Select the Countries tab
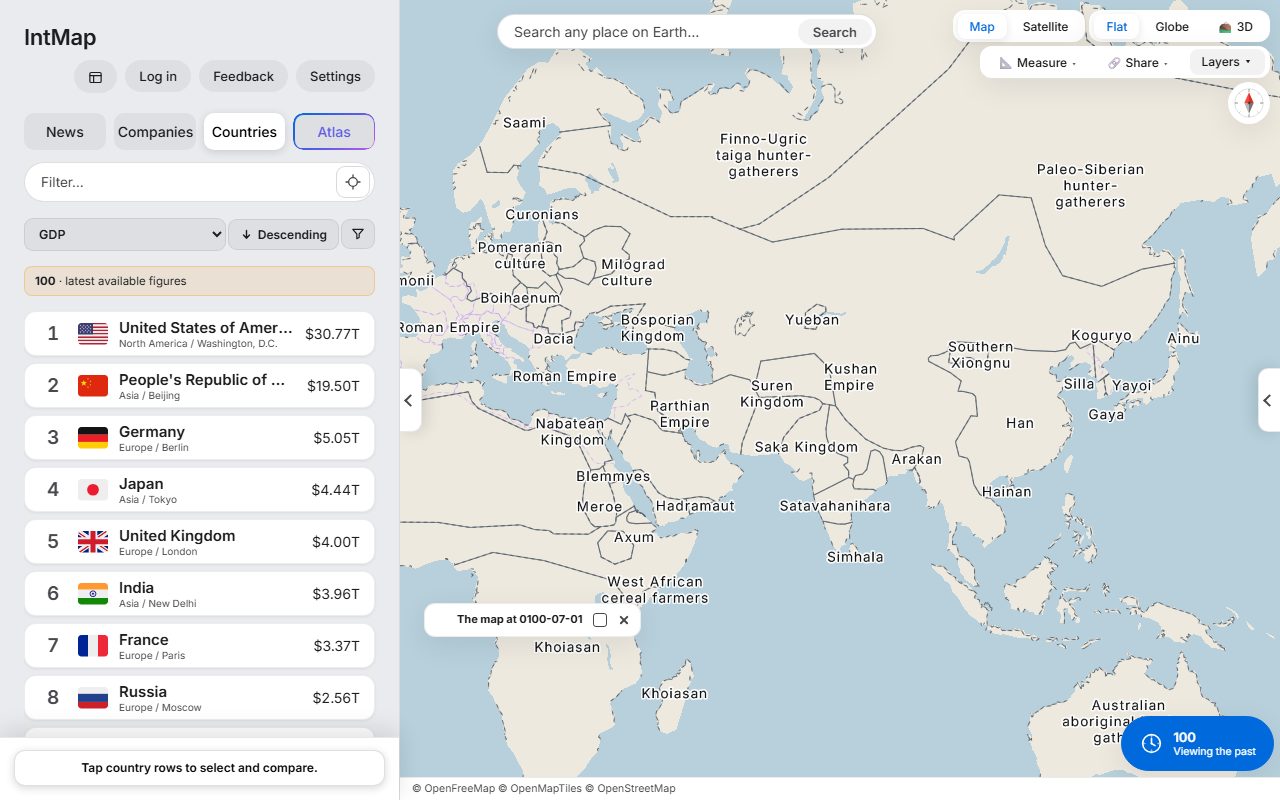 click(244, 132)
